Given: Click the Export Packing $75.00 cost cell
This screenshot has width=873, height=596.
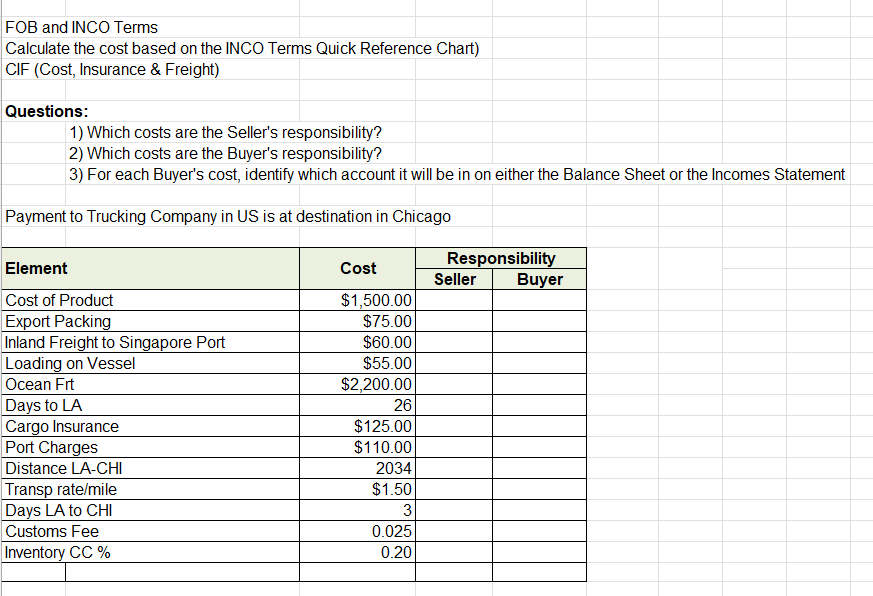Looking at the screenshot, I should click(357, 321).
